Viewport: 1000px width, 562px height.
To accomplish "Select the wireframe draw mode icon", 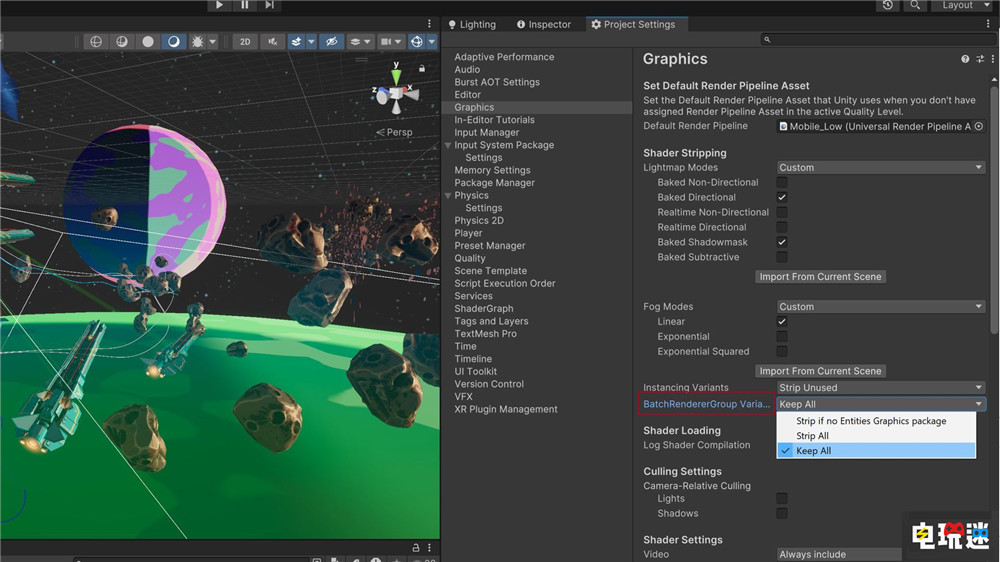I will pyautogui.click(x=96, y=42).
